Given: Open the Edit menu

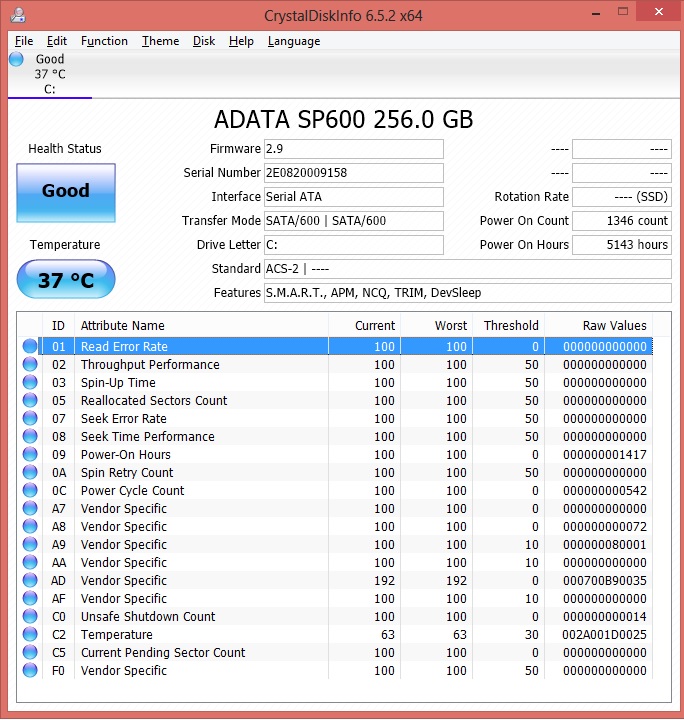Looking at the screenshot, I should click(56, 41).
